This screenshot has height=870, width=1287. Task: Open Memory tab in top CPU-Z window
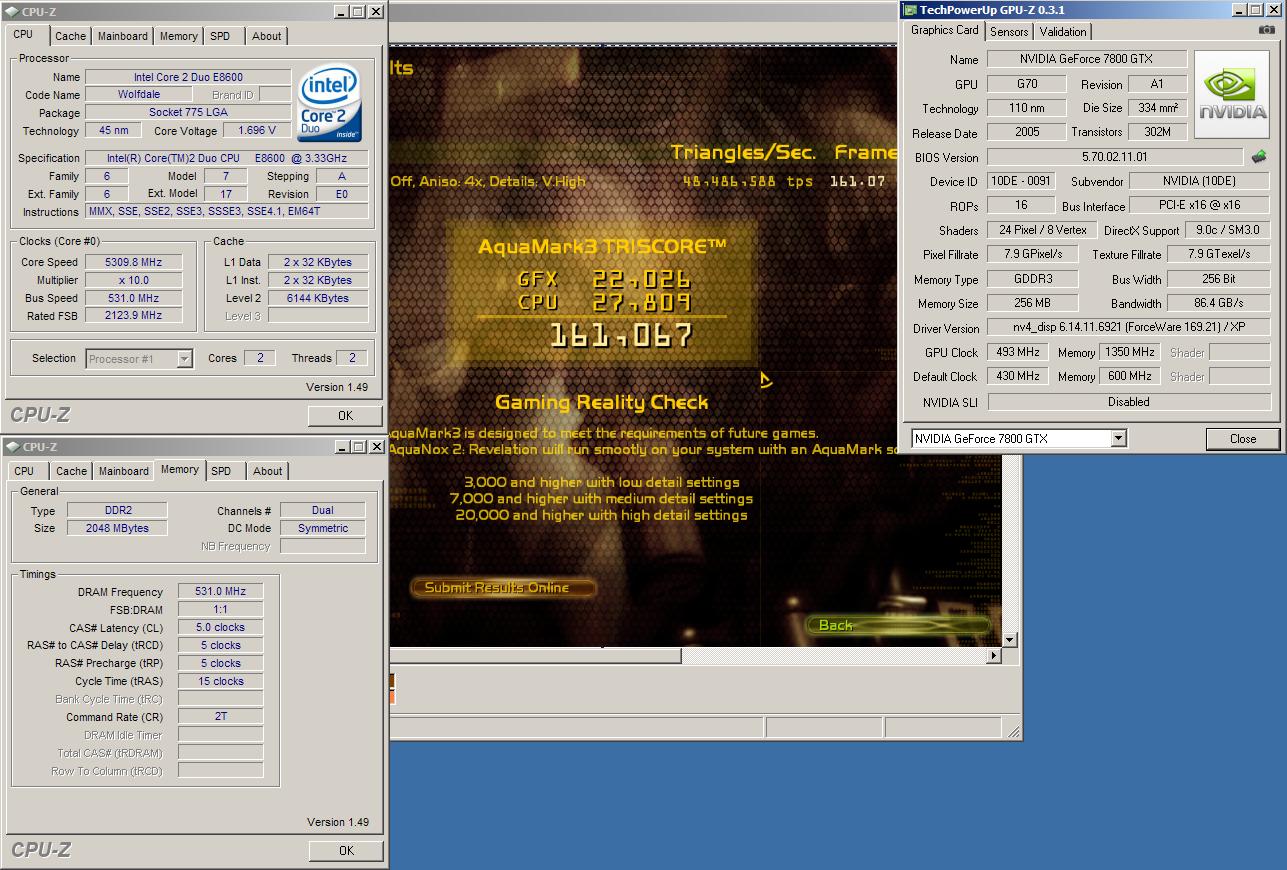point(179,36)
